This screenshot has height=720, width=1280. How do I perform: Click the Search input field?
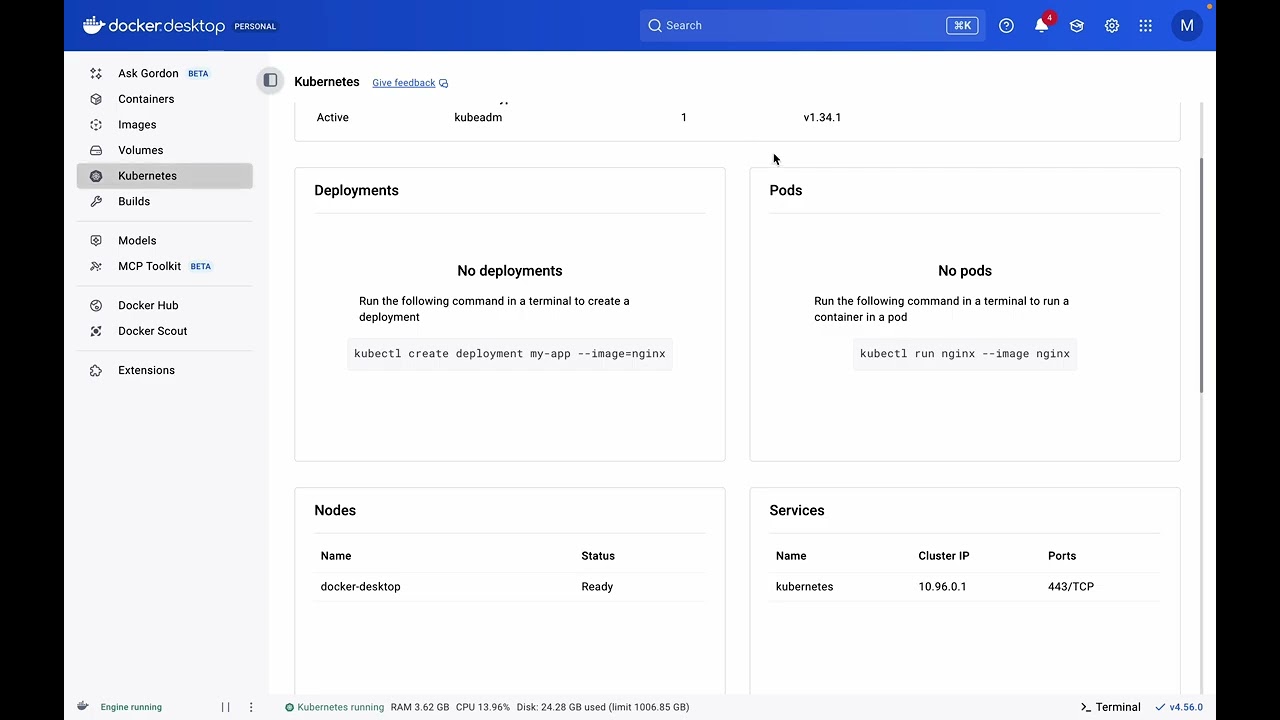[x=812, y=26]
